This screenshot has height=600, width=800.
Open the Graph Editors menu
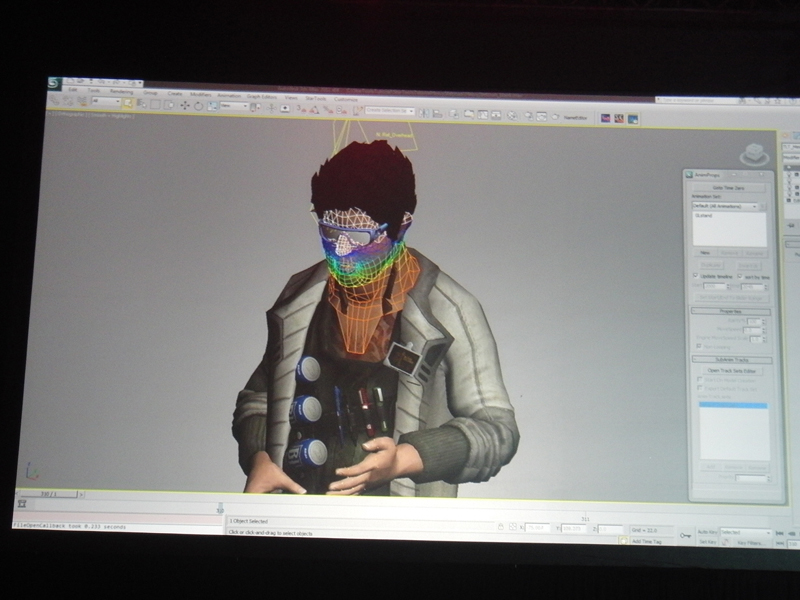(264, 96)
